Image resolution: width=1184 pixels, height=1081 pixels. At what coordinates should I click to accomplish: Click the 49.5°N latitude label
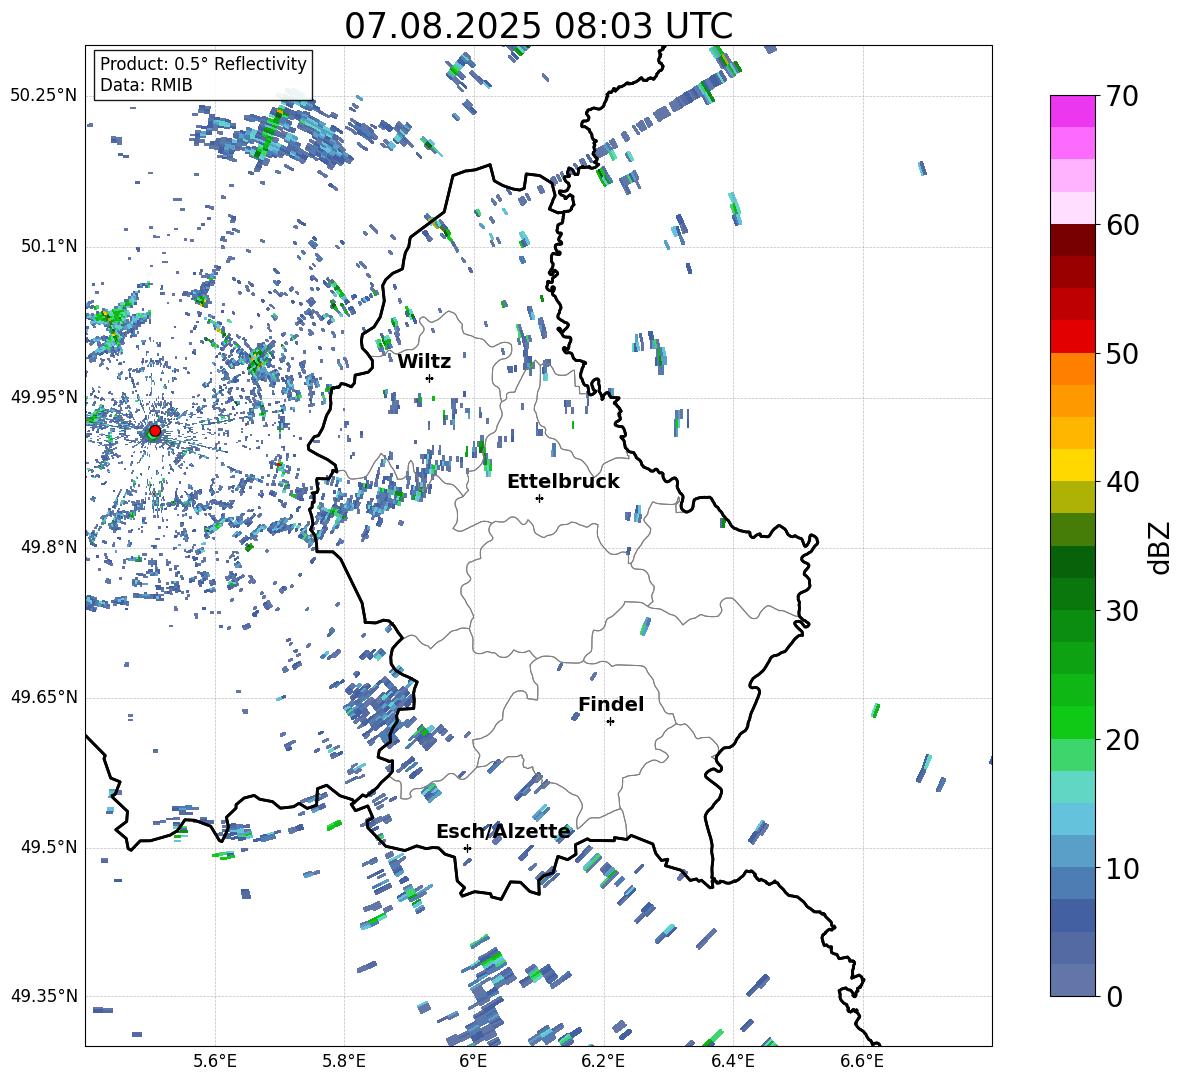pyautogui.click(x=49, y=847)
